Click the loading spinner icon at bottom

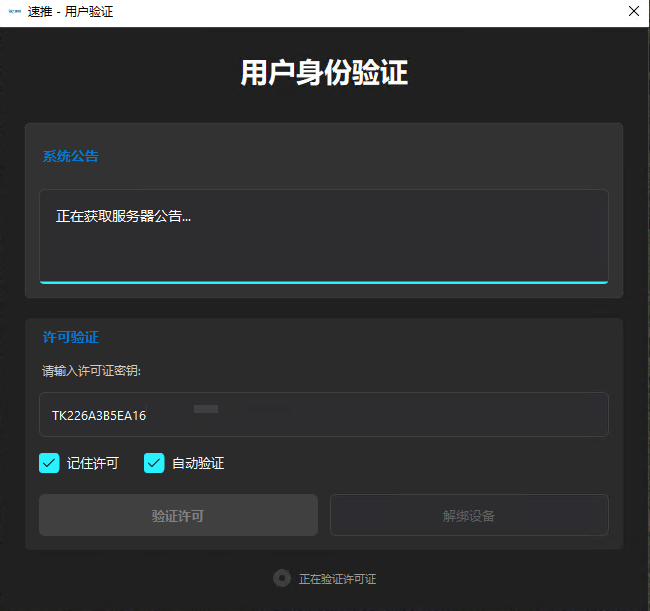(282, 578)
